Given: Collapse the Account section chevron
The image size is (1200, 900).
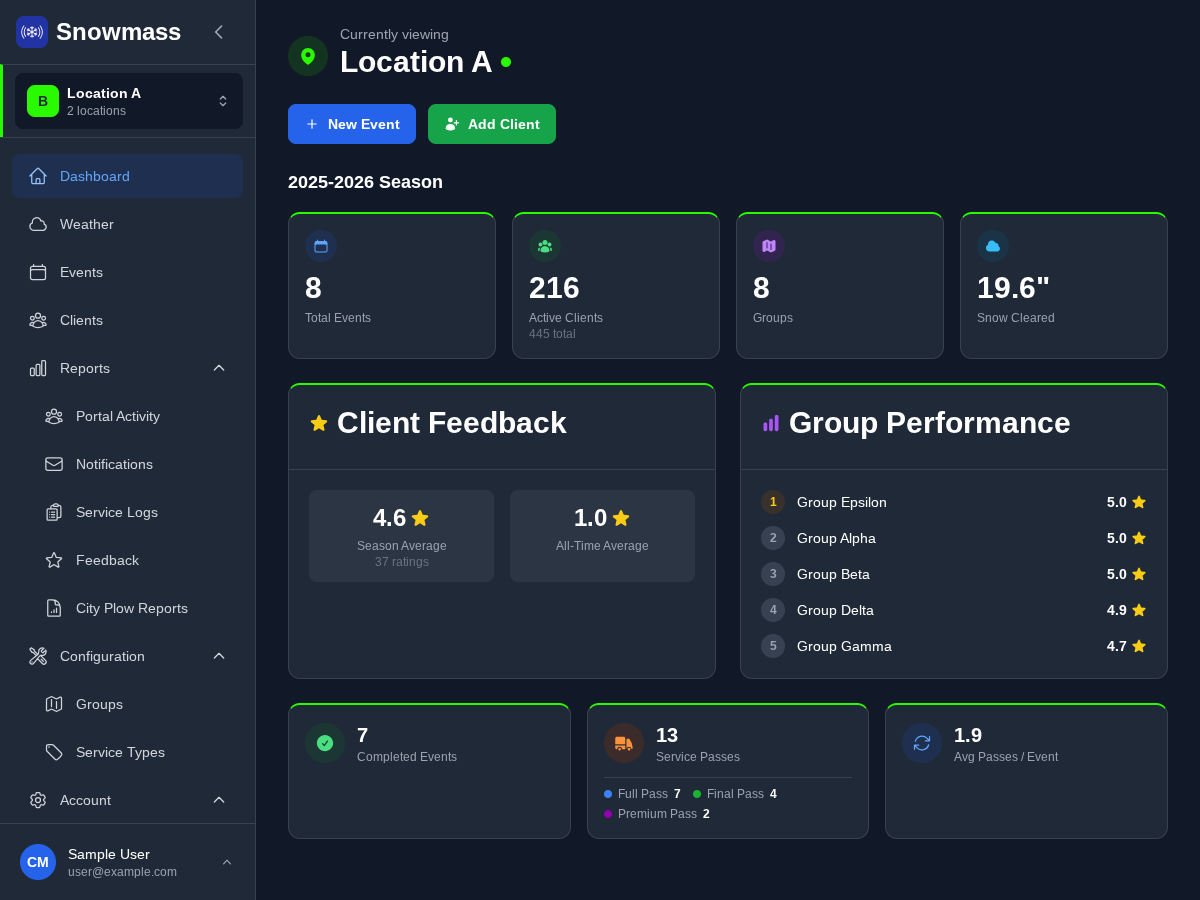Looking at the screenshot, I should pyautogui.click(x=219, y=800).
